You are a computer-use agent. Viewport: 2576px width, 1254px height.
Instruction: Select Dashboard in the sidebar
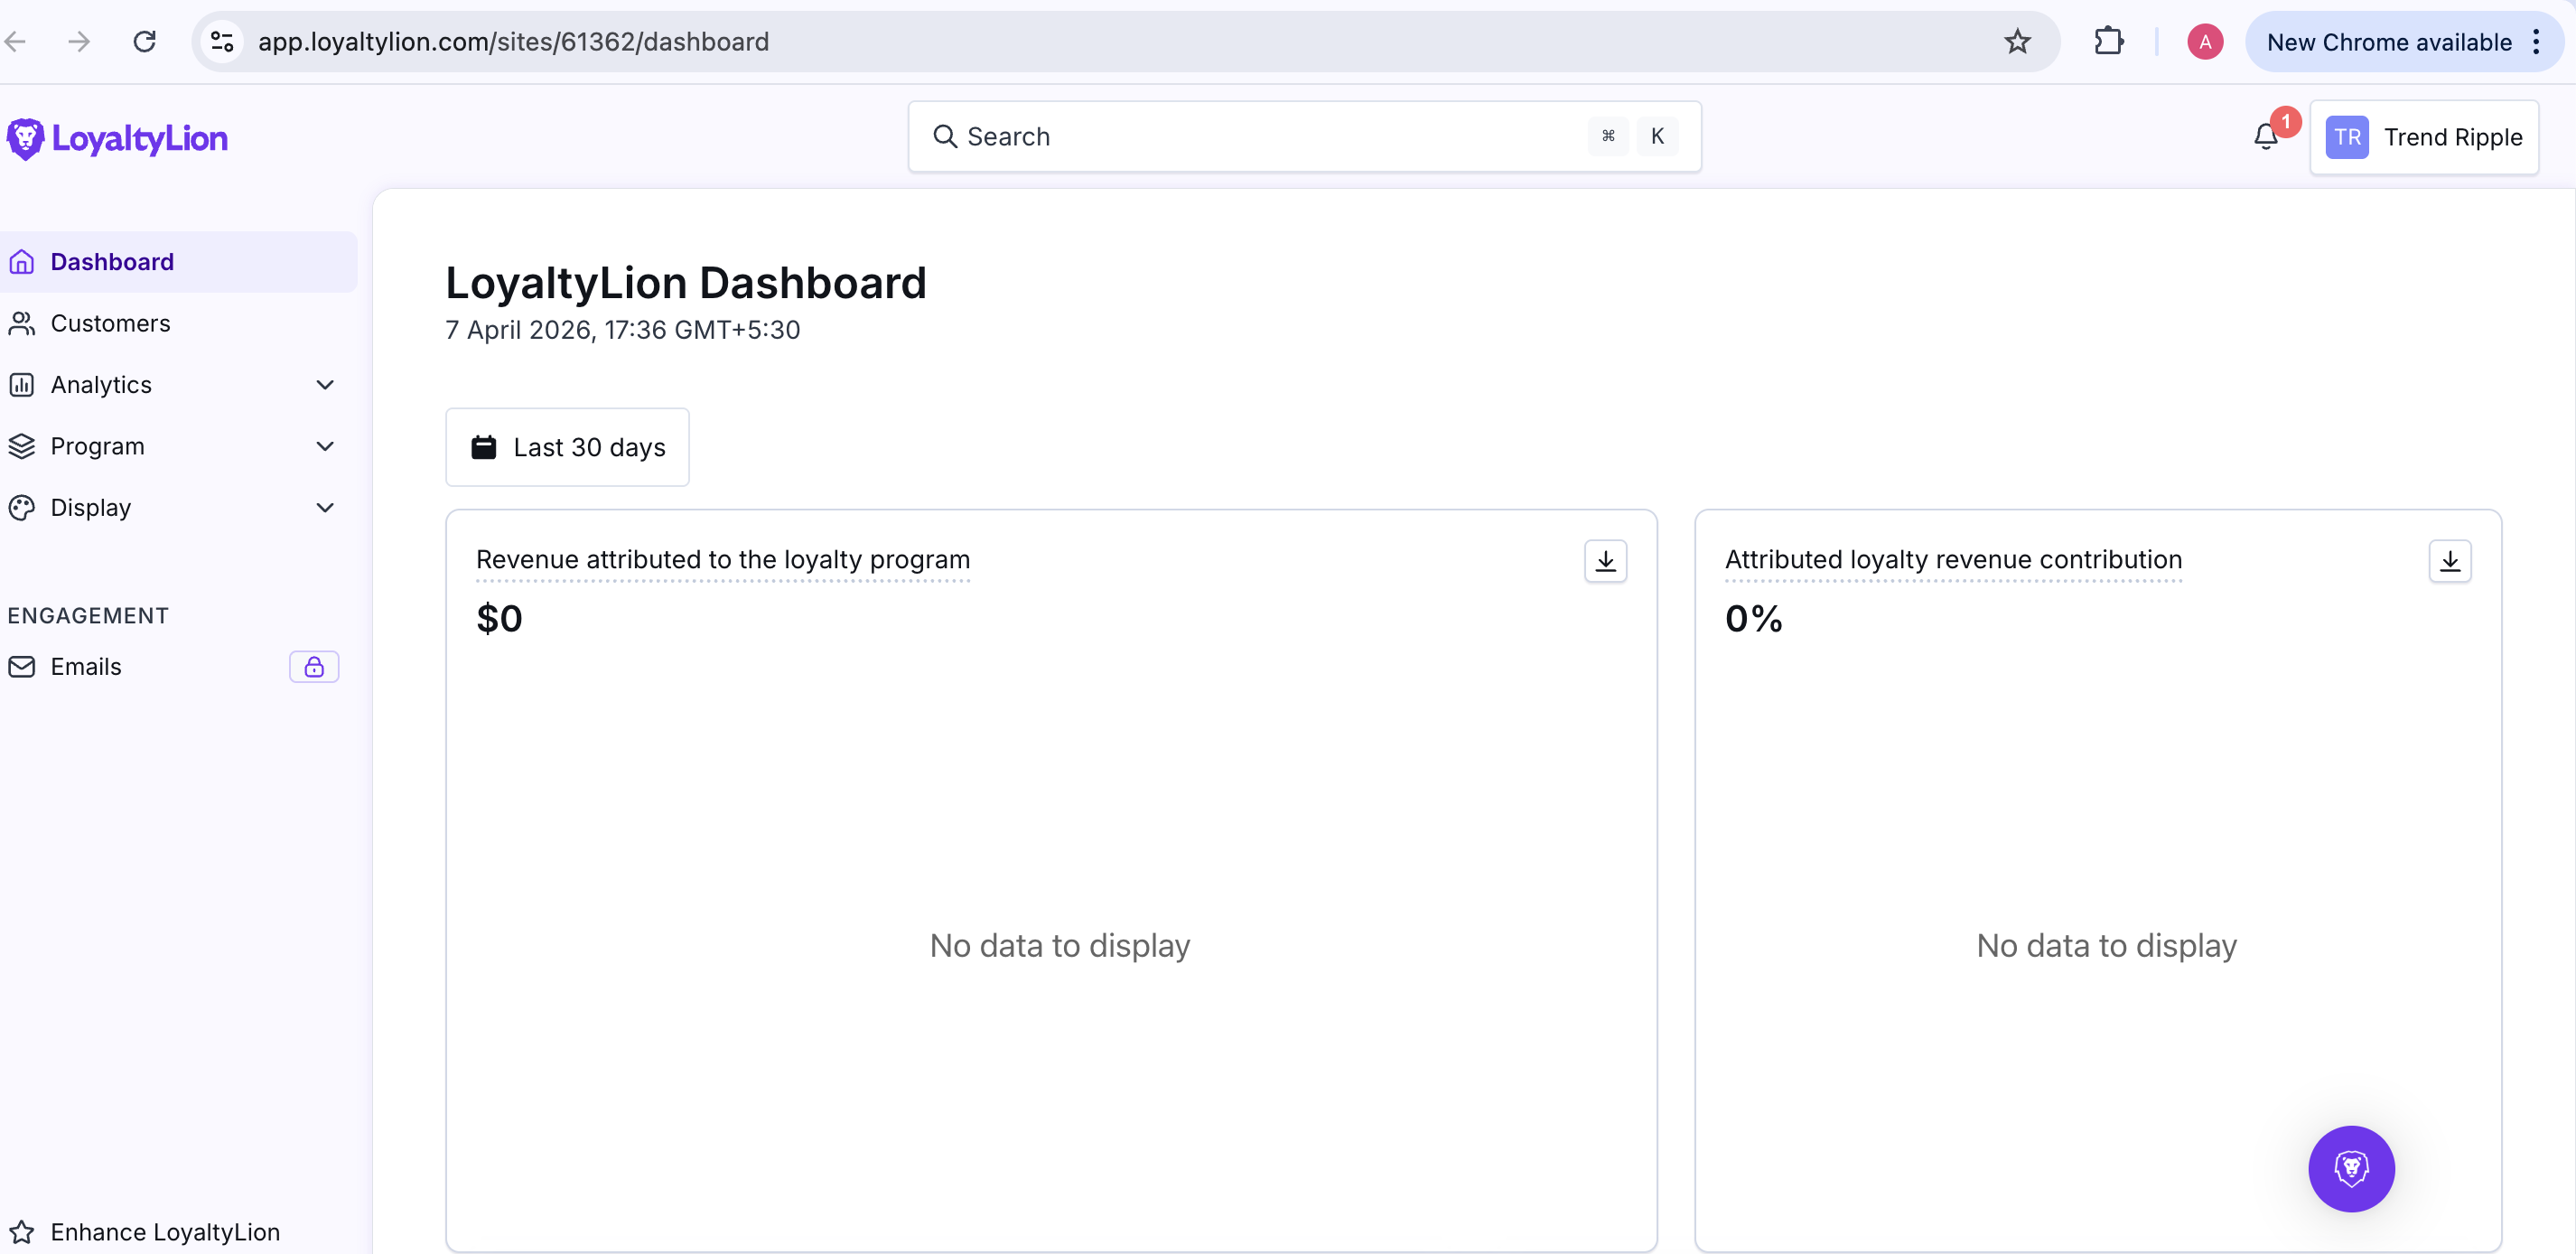click(112, 262)
